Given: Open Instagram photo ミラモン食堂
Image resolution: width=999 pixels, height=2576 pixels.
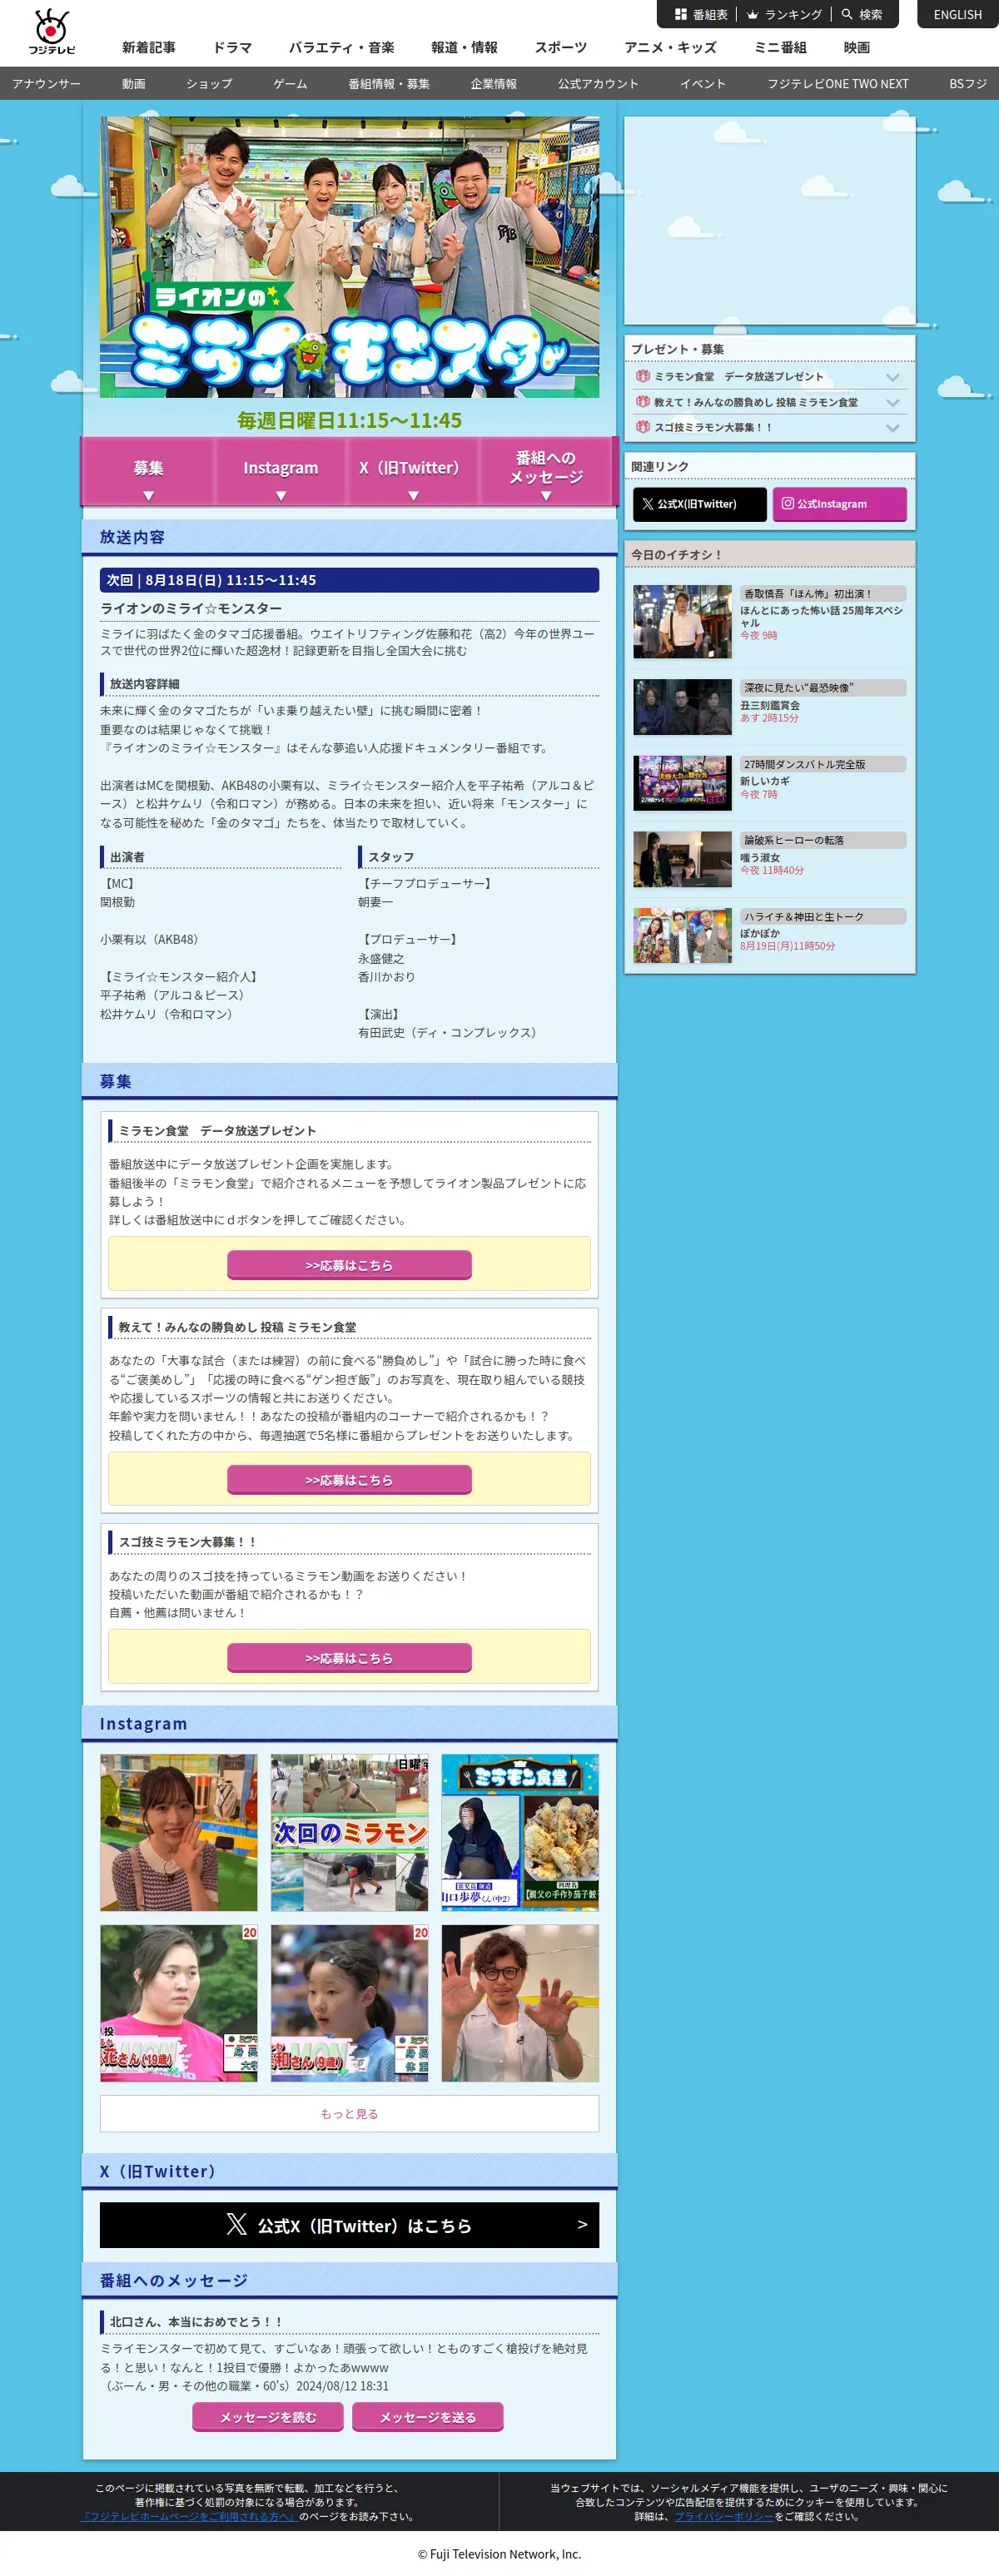Looking at the screenshot, I should 520,1832.
